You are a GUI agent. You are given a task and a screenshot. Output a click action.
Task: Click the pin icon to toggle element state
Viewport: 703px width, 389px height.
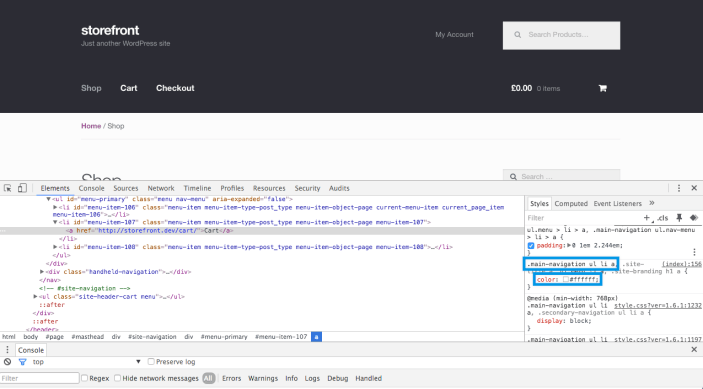[x=679, y=218]
